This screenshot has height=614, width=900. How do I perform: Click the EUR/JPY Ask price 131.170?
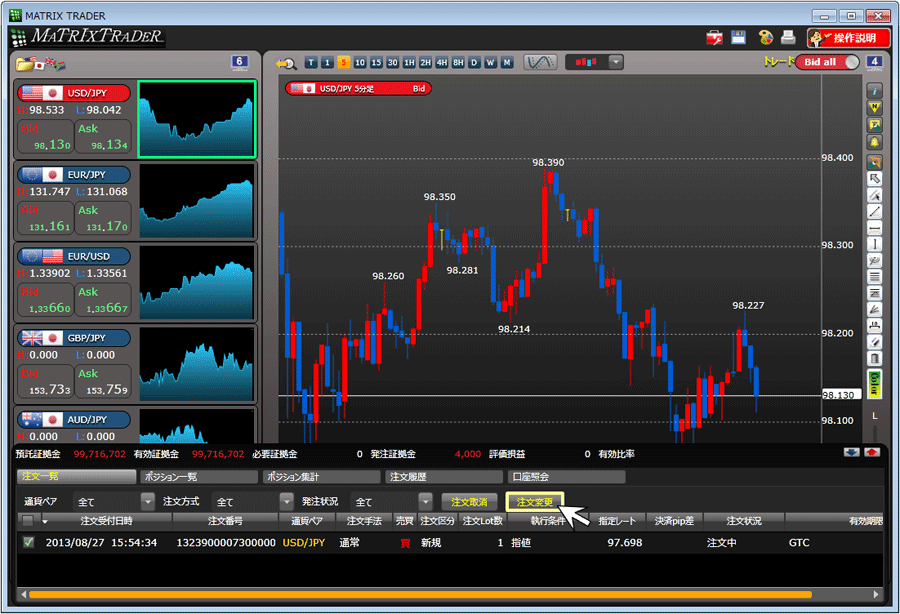click(103, 218)
